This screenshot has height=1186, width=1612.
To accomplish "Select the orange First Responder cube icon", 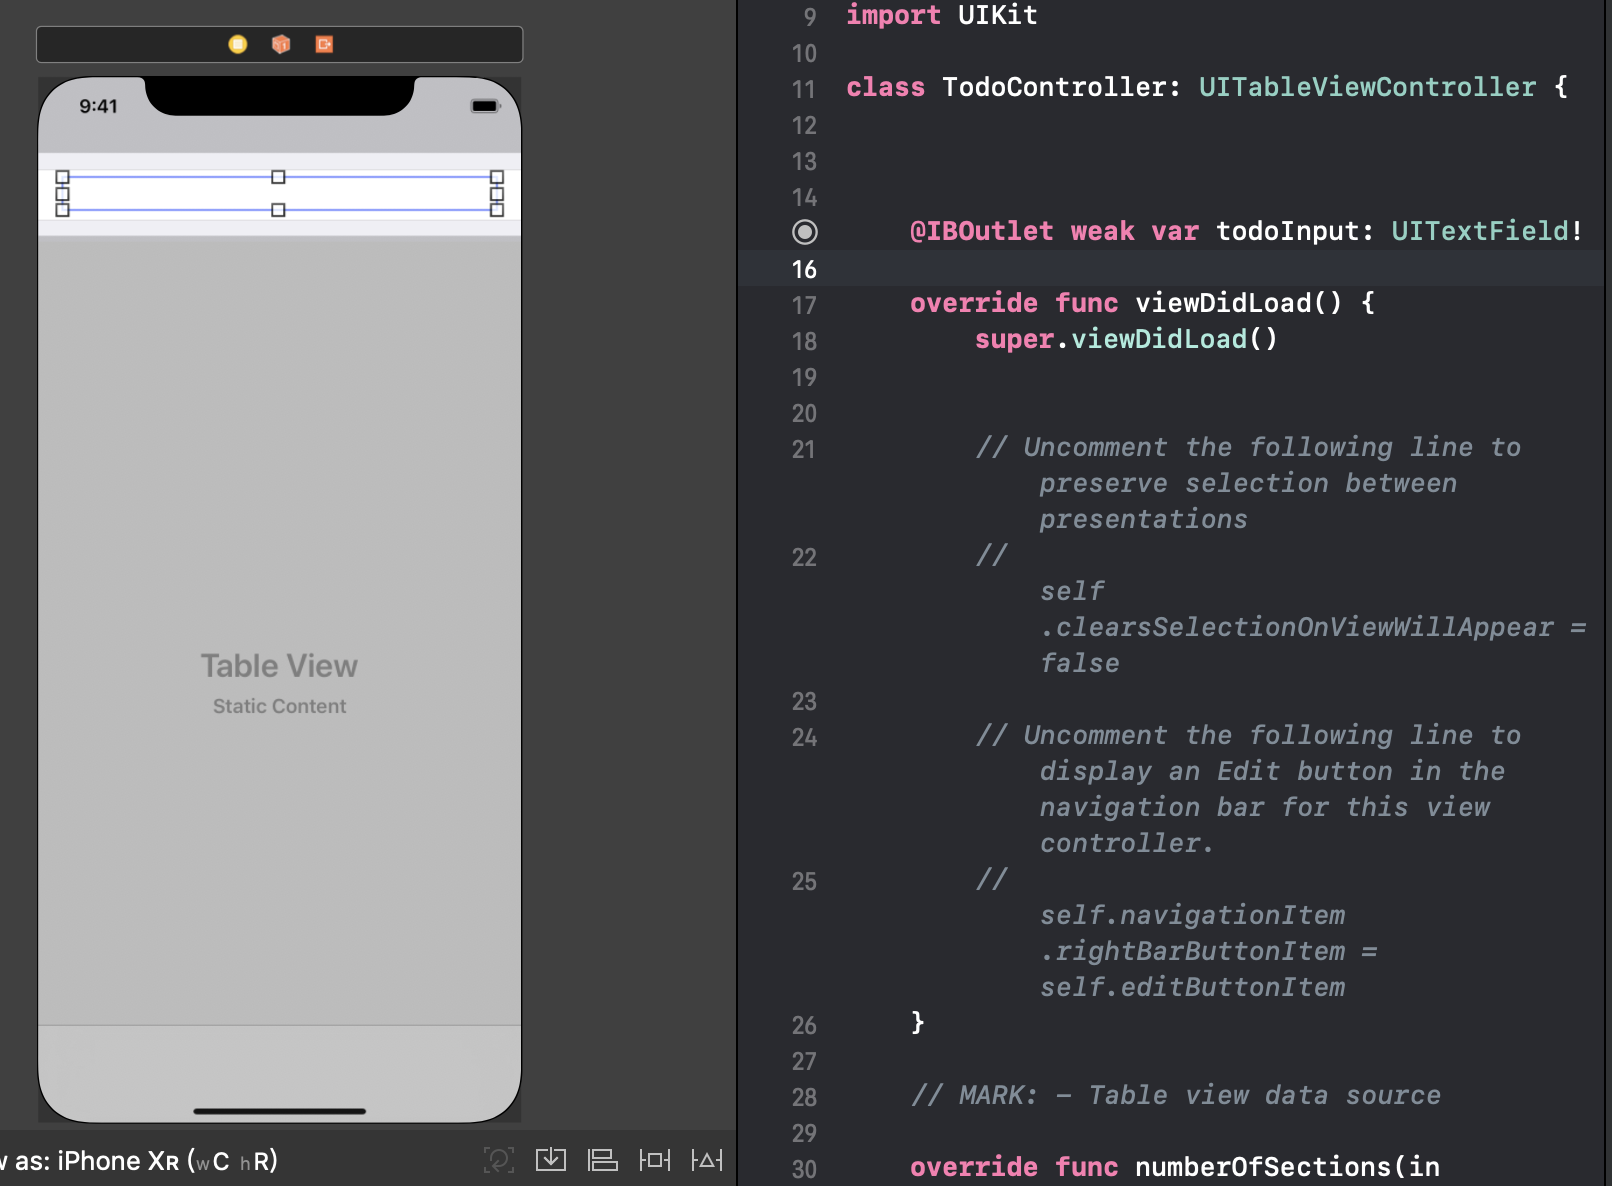I will (281, 44).
